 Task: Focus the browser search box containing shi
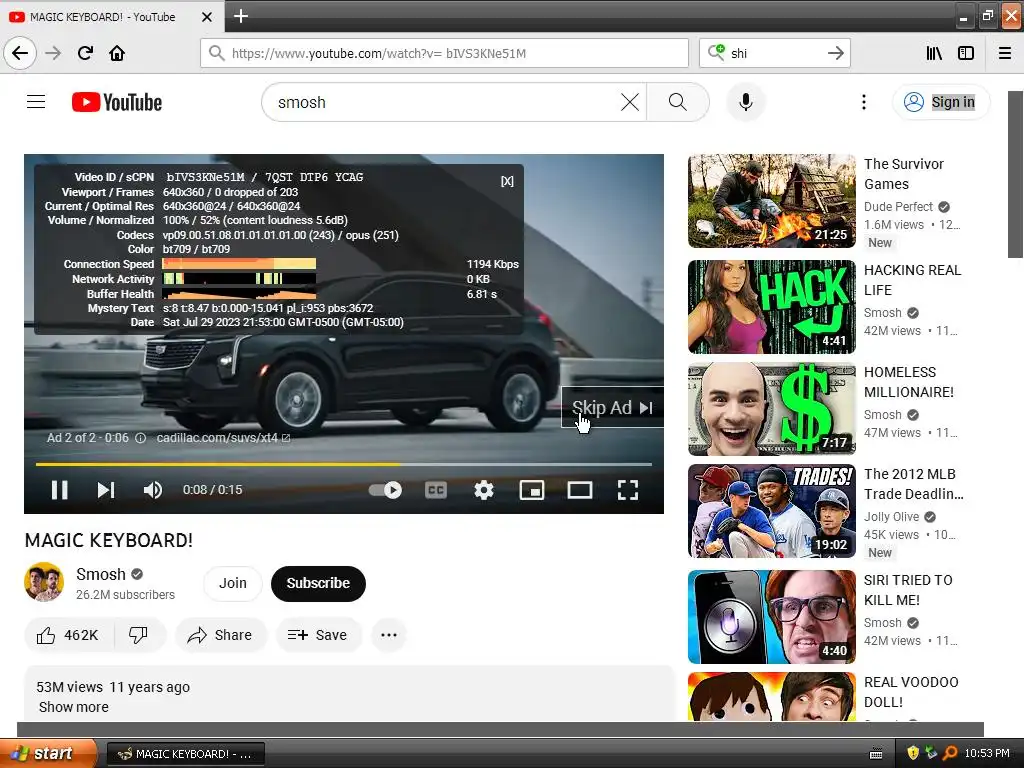(x=775, y=53)
